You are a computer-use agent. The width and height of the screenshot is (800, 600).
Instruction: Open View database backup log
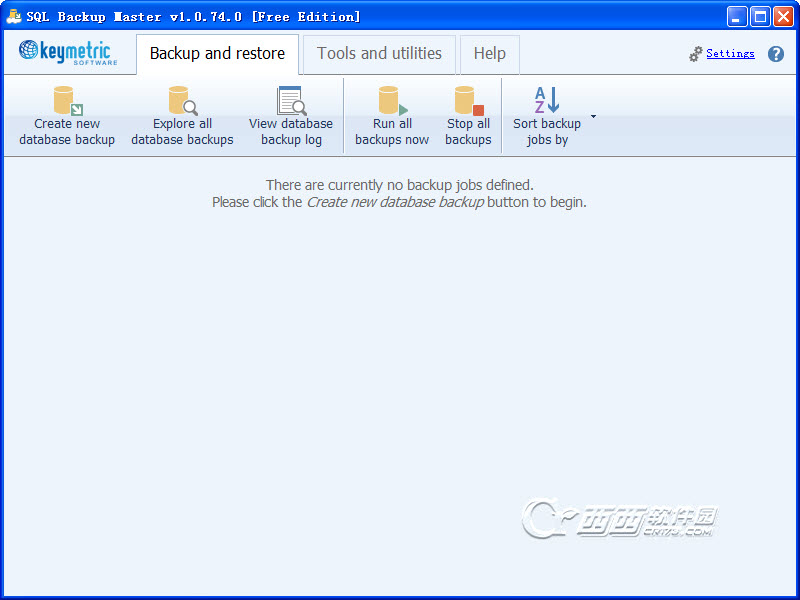(291, 116)
